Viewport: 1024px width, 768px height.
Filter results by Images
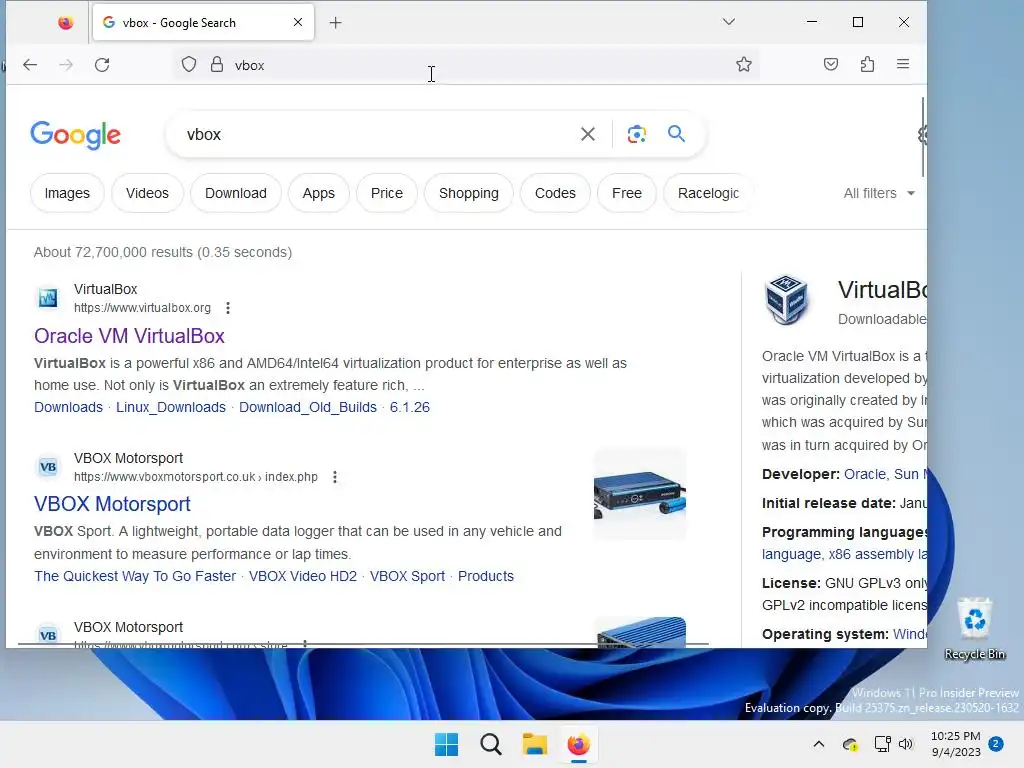pos(67,193)
